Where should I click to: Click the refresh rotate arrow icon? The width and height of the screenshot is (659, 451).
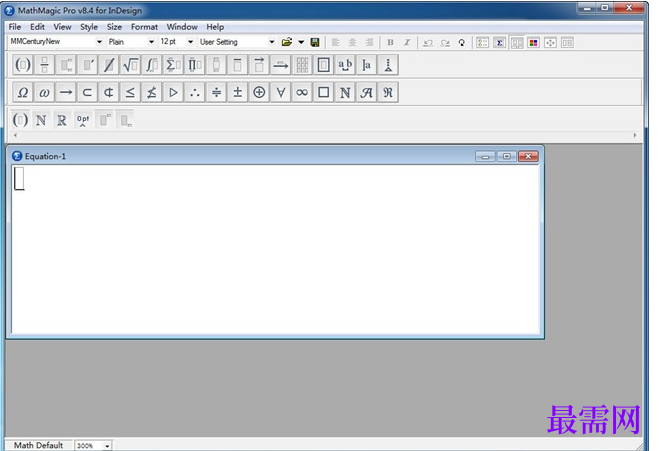(461, 42)
